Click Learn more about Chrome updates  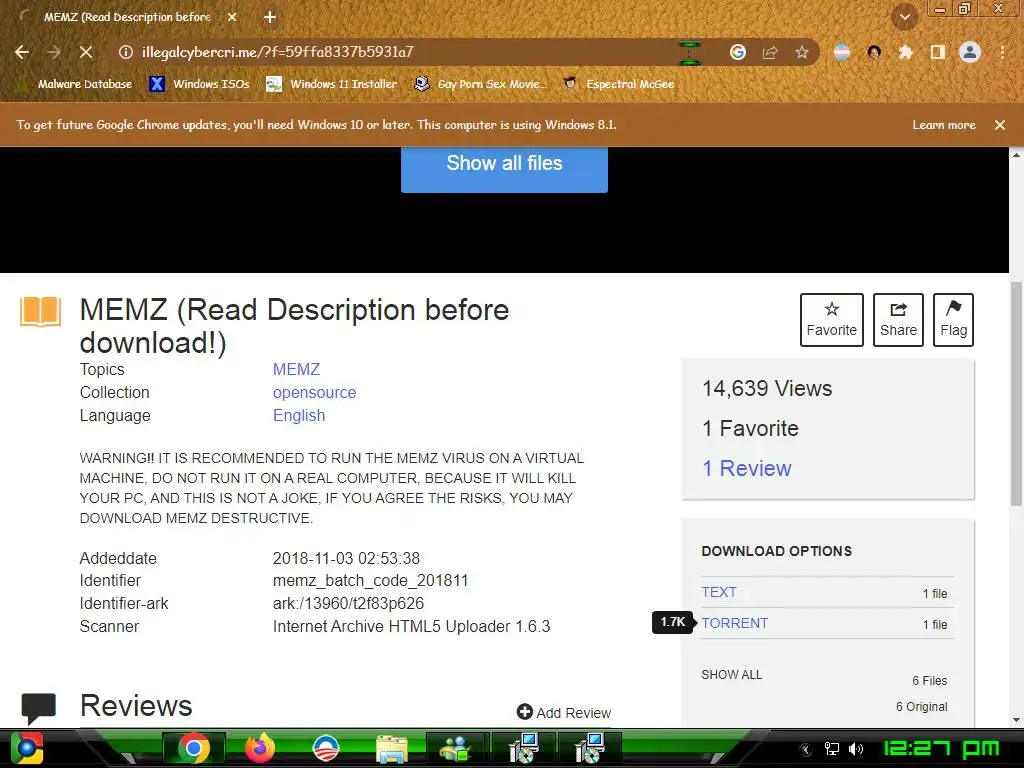[x=944, y=125]
